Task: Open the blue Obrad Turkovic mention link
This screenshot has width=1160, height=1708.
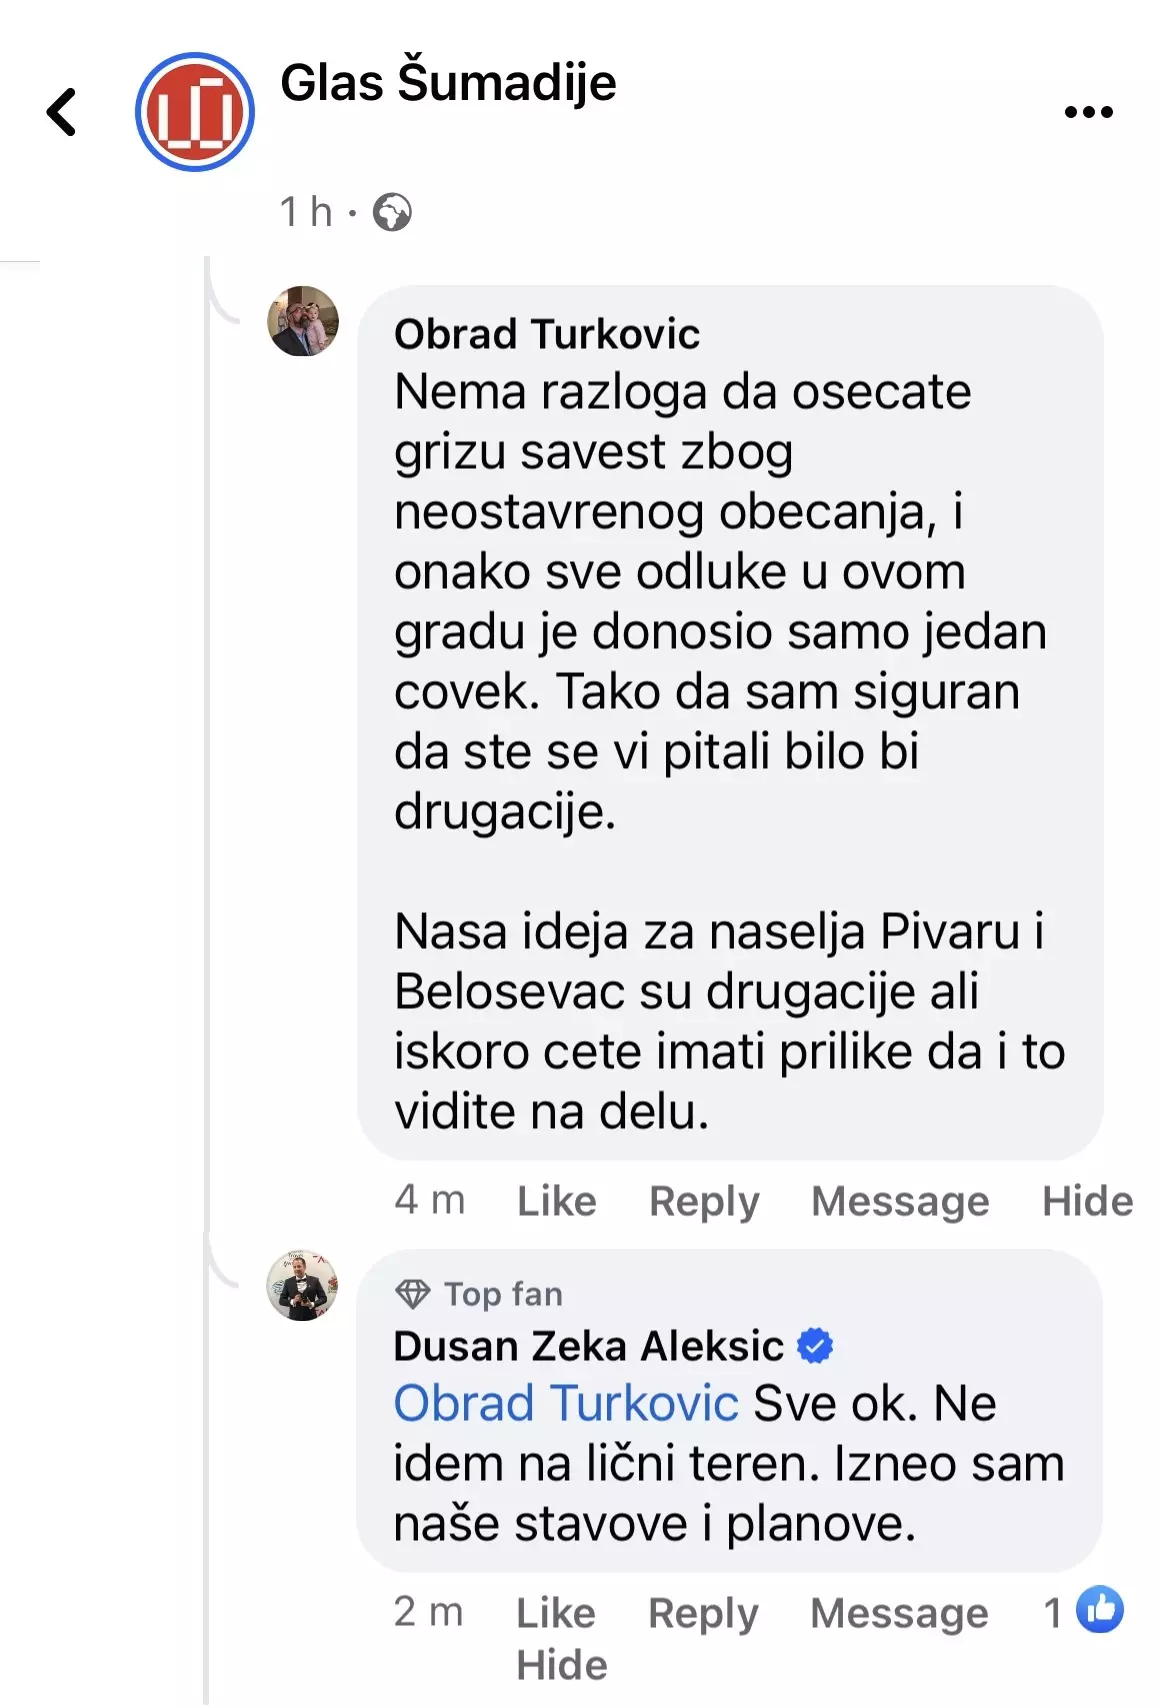Action: pyautogui.click(x=566, y=1403)
